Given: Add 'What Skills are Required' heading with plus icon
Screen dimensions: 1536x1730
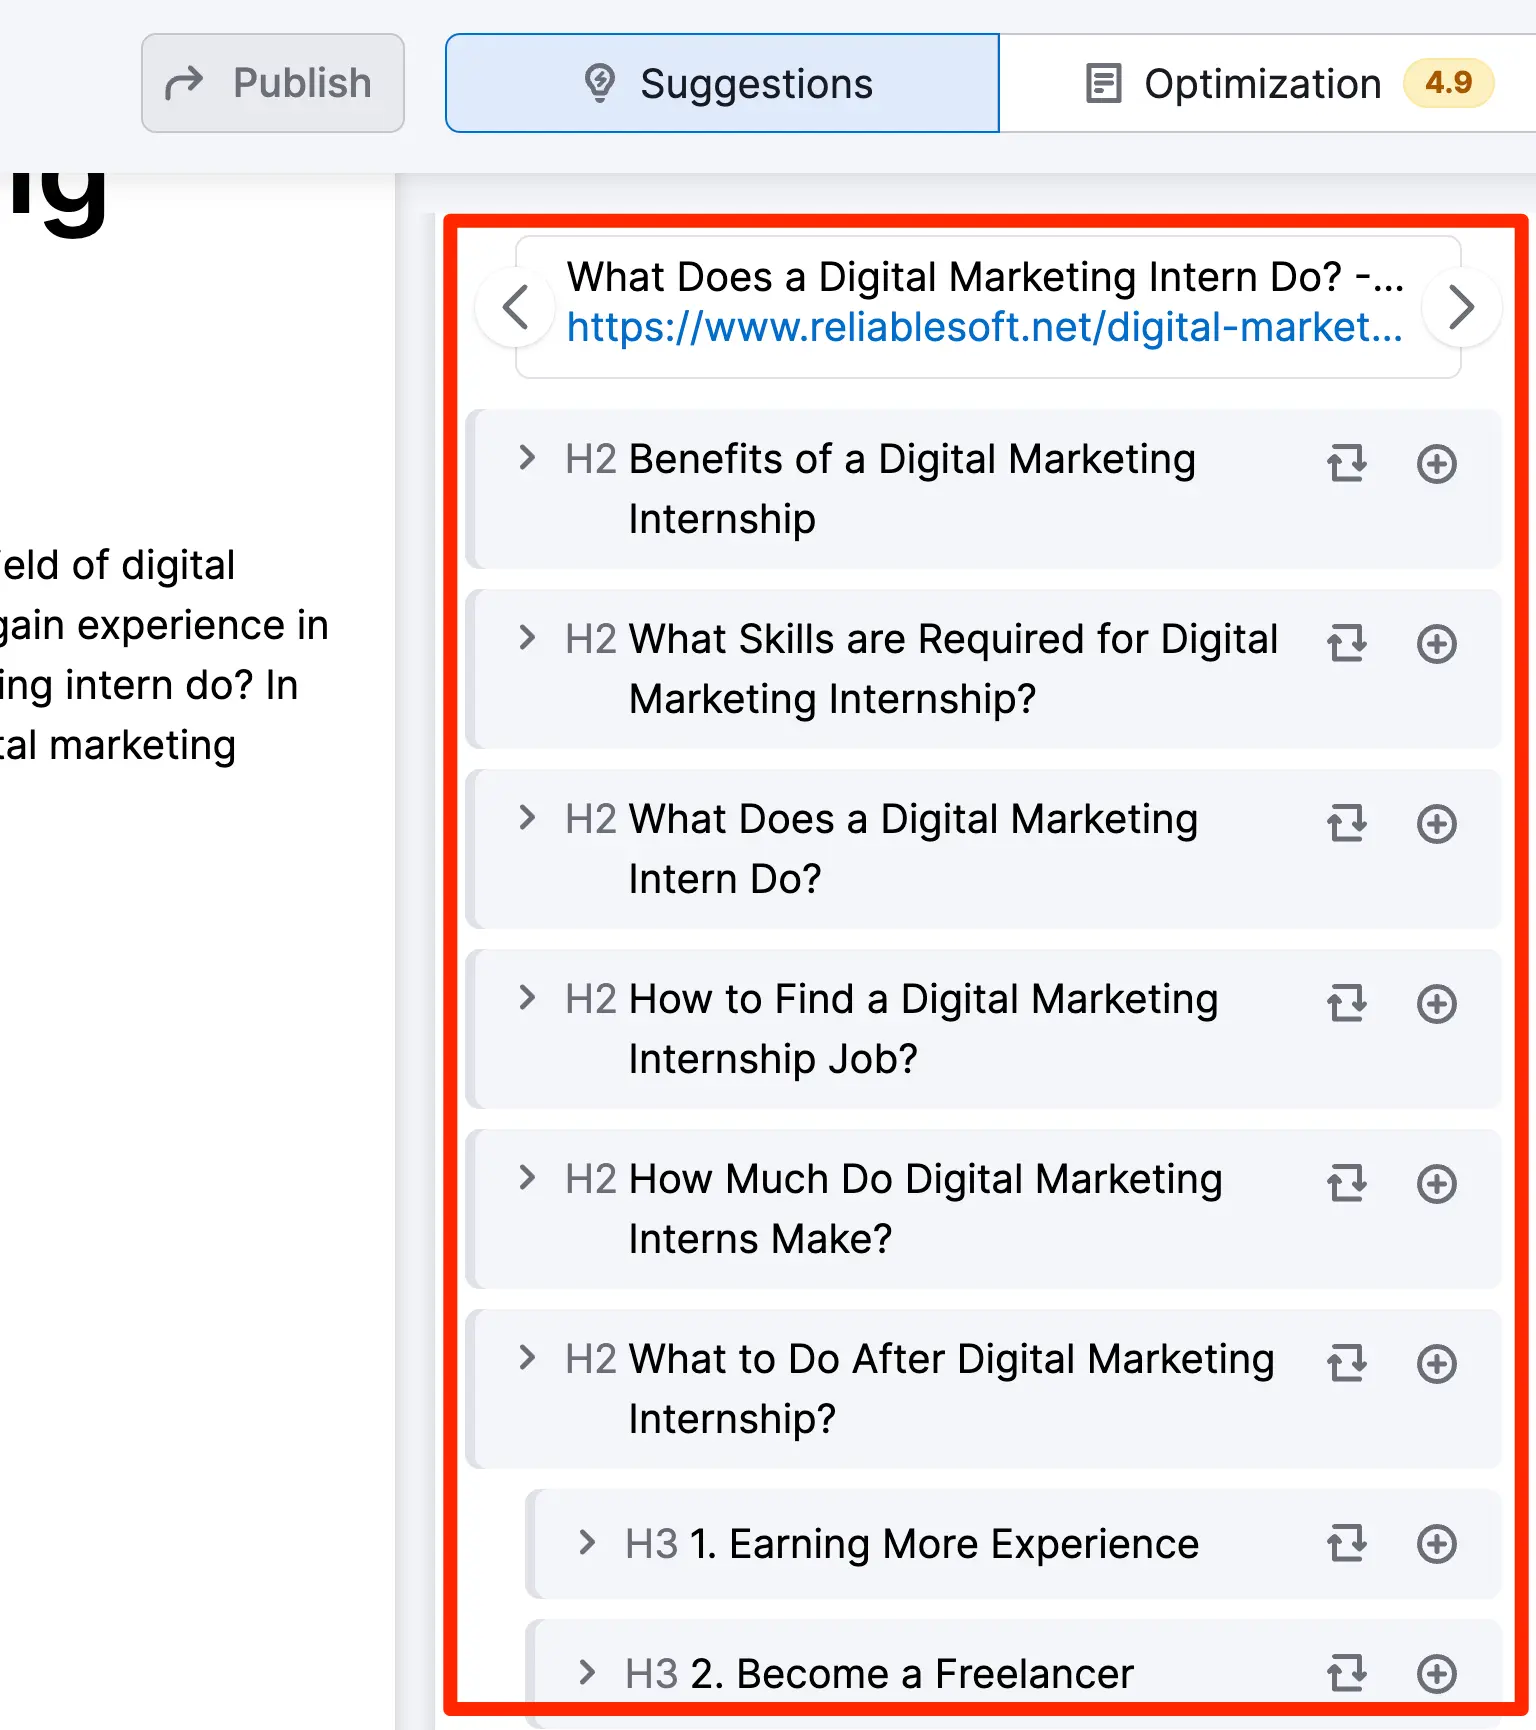Looking at the screenshot, I should pyautogui.click(x=1436, y=644).
